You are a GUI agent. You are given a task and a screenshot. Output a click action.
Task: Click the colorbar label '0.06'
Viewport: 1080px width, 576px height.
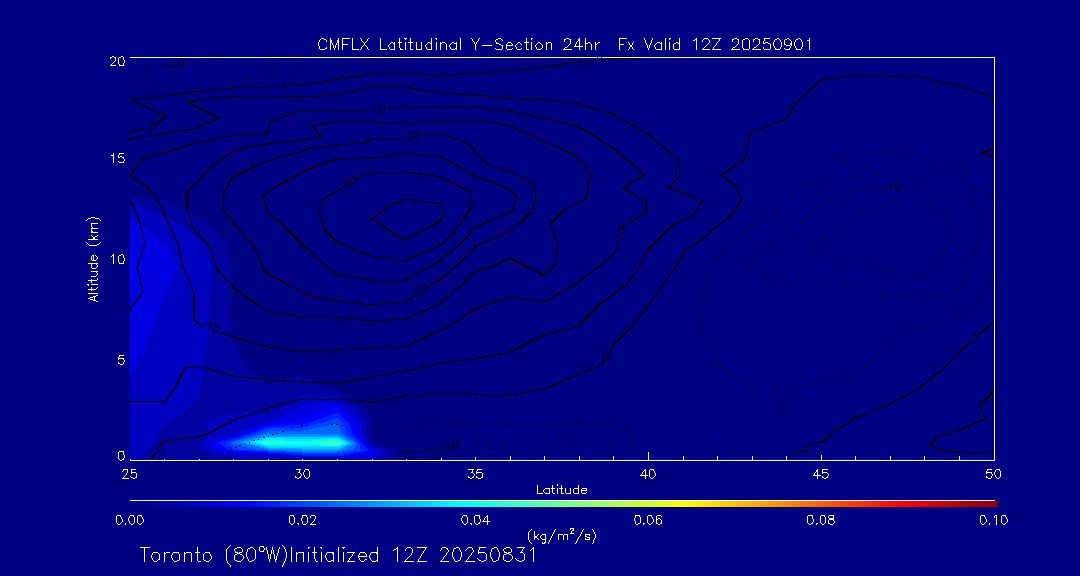[x=648, y=520]
